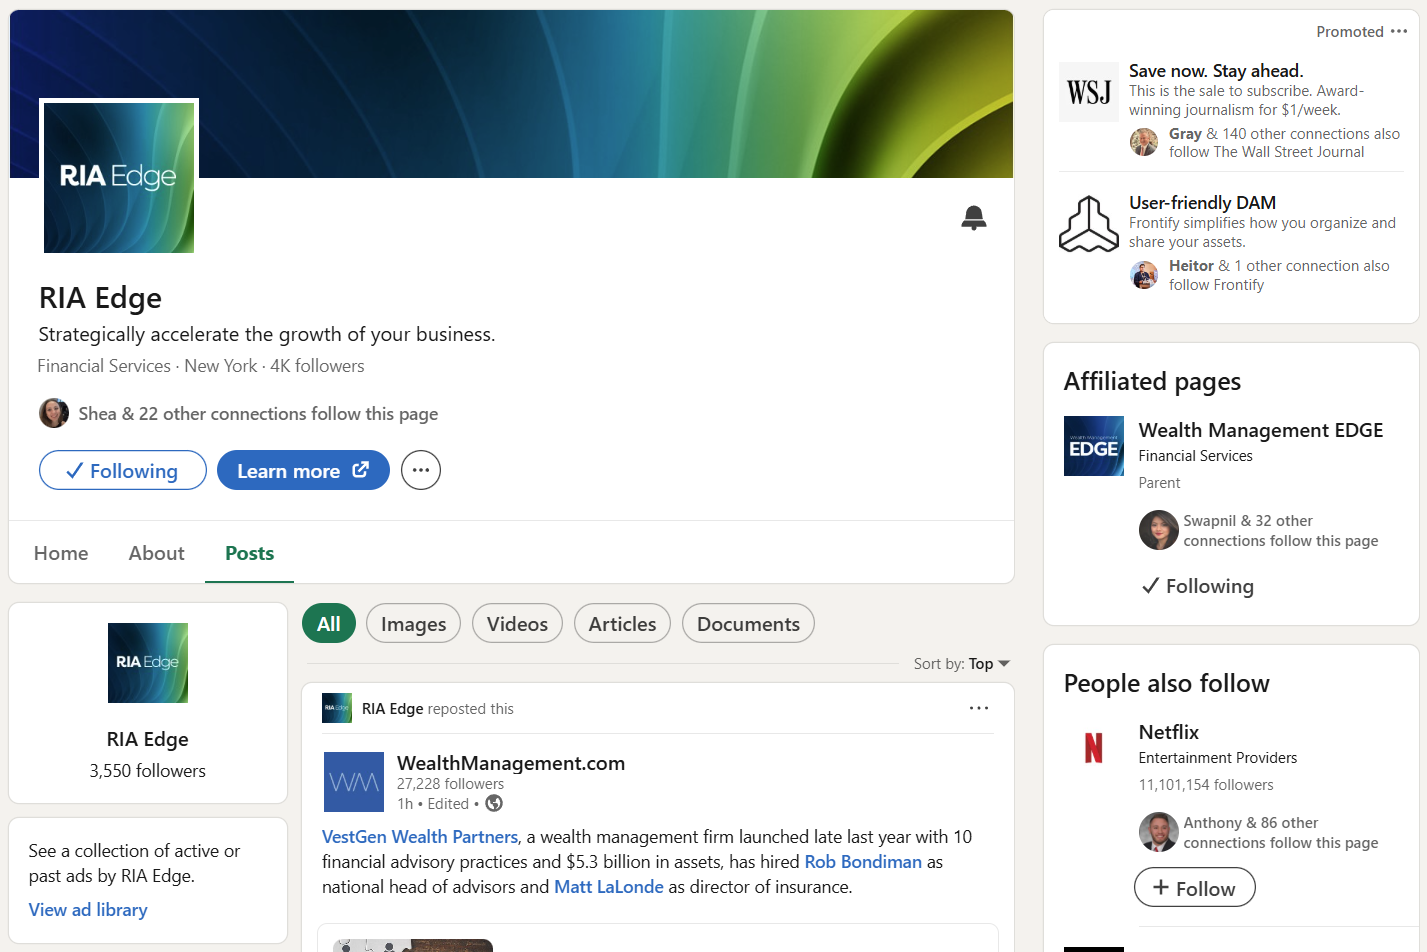
Task: Switch to the About tab
Action: coord(156,553)
